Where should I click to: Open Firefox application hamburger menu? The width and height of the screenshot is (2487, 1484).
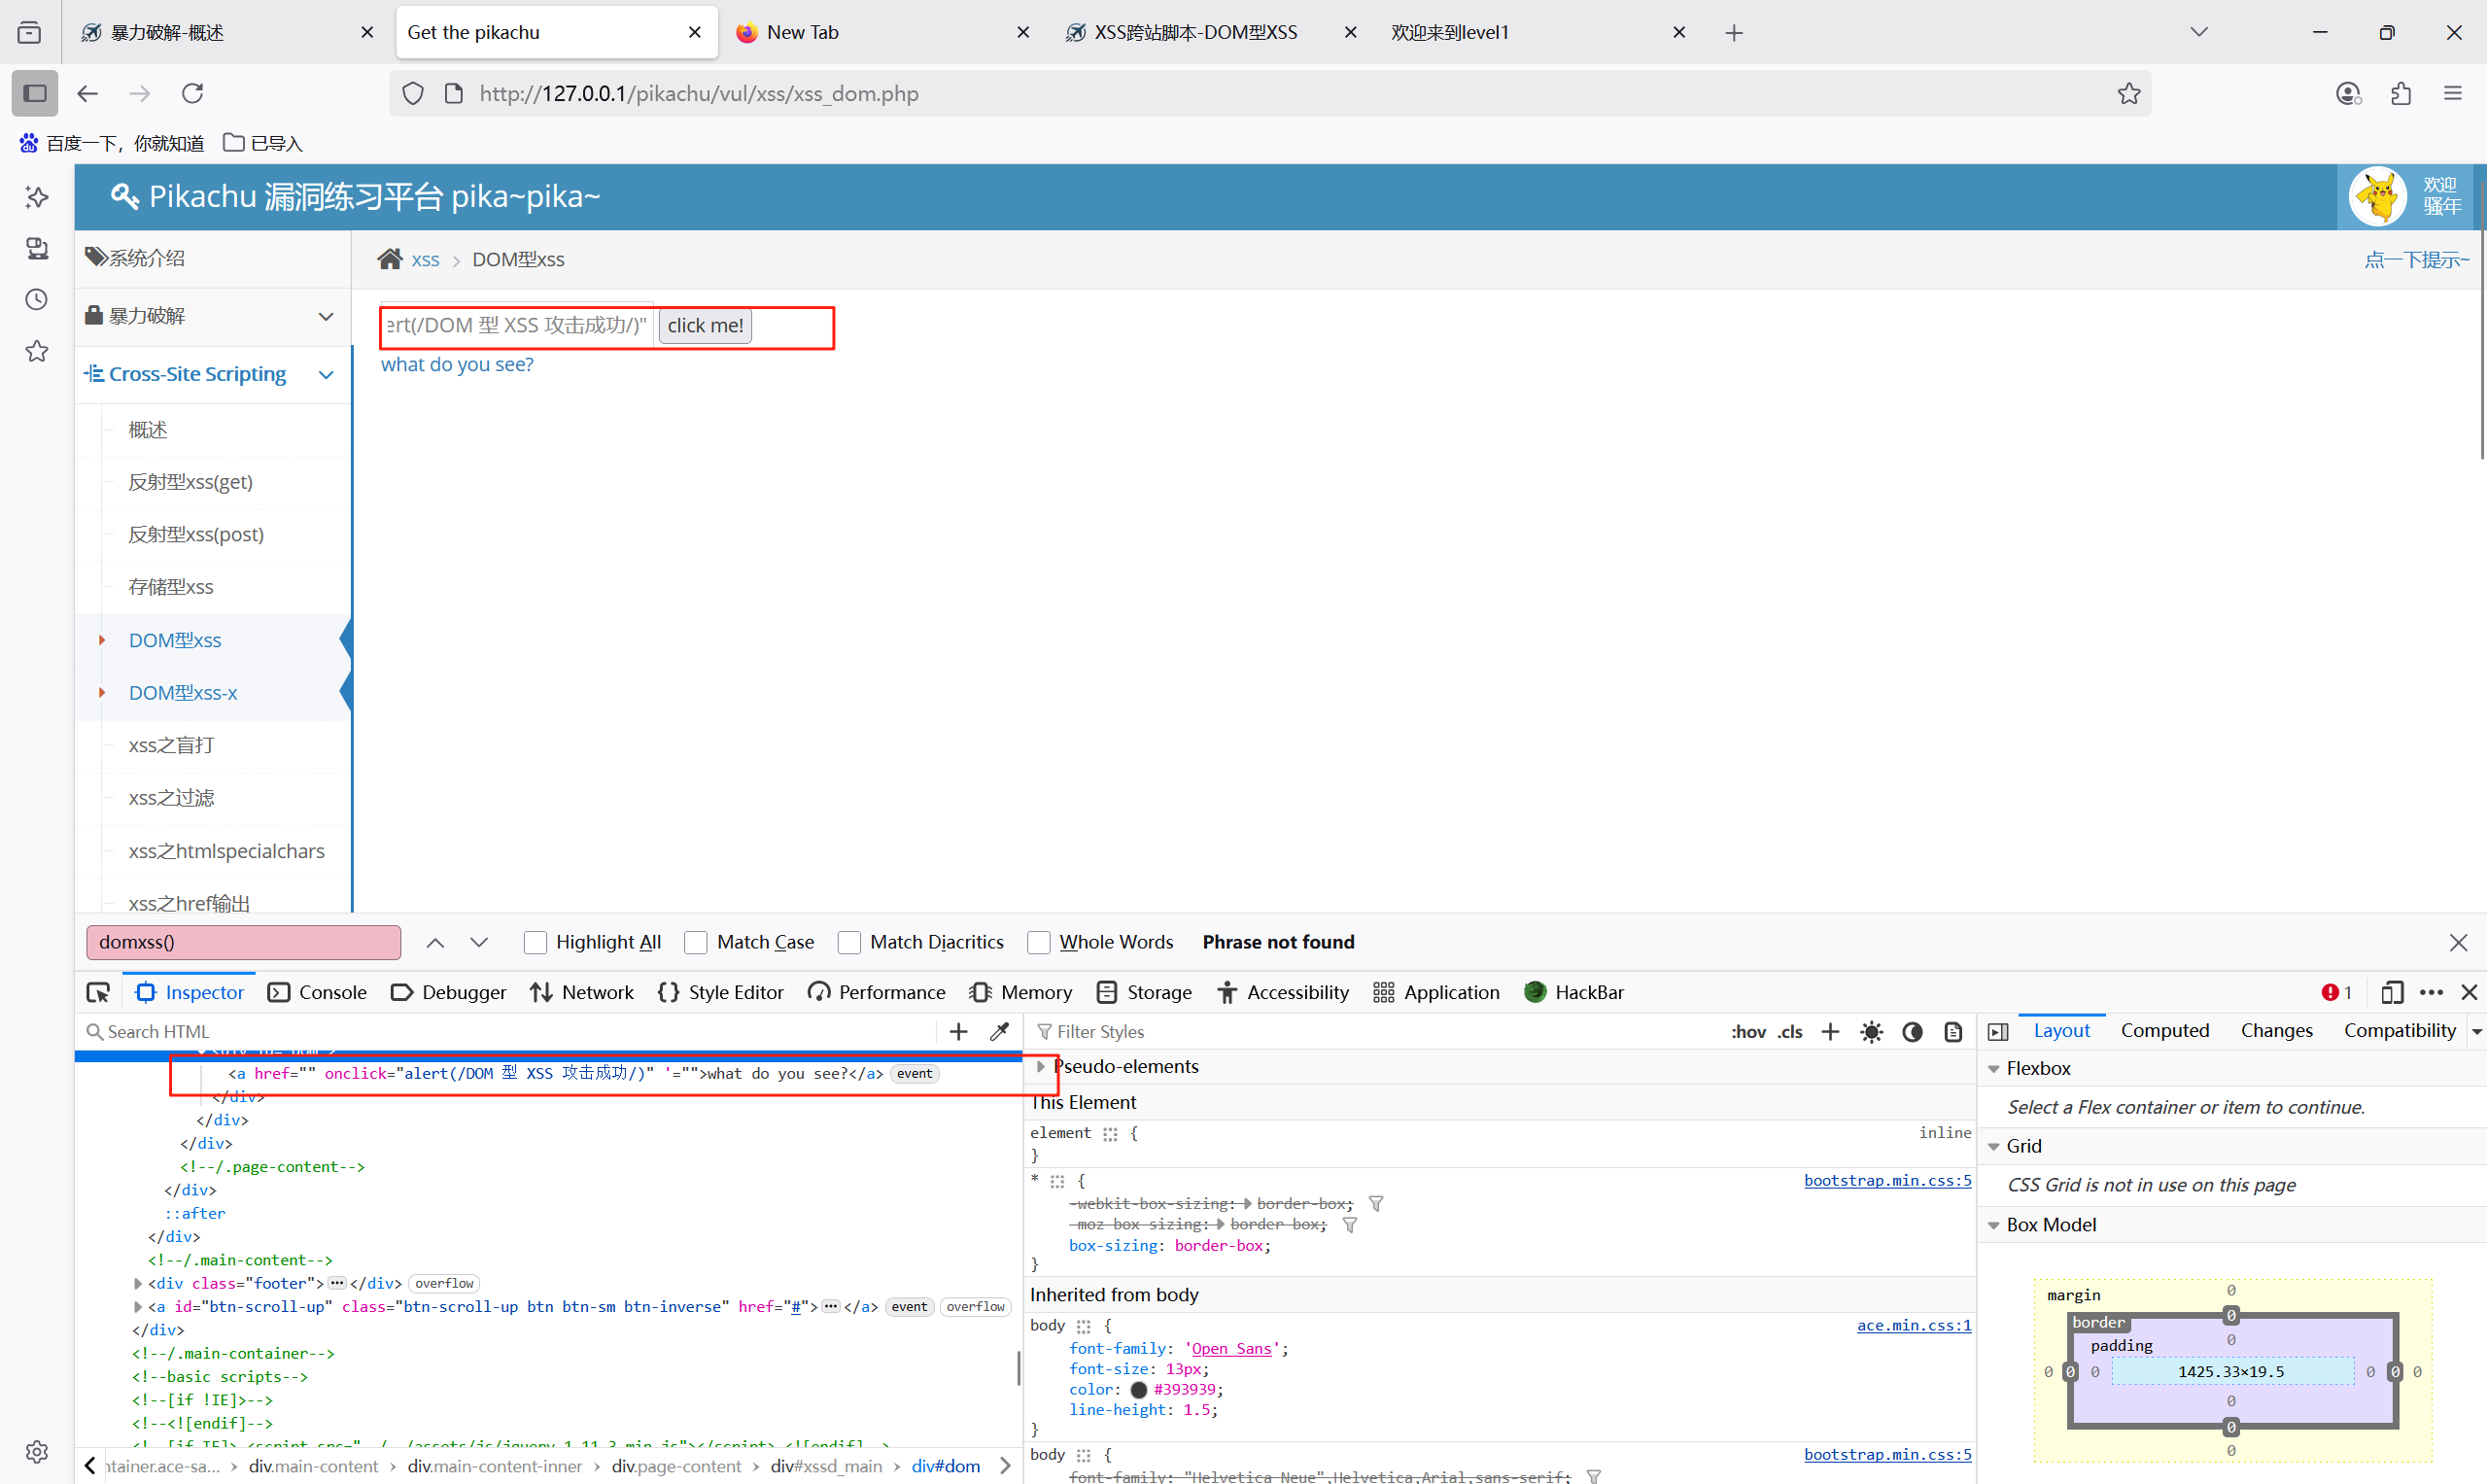click(2453, 93)
